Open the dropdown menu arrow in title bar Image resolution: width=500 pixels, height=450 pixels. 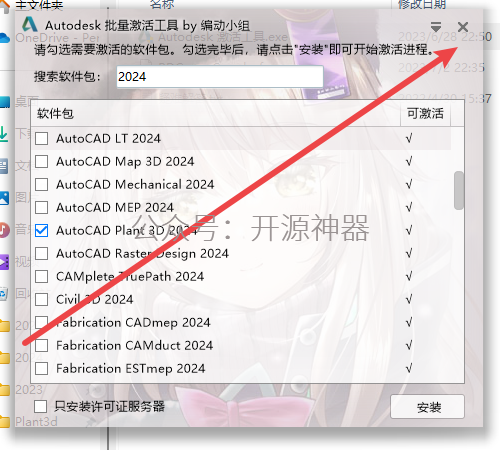436,27
